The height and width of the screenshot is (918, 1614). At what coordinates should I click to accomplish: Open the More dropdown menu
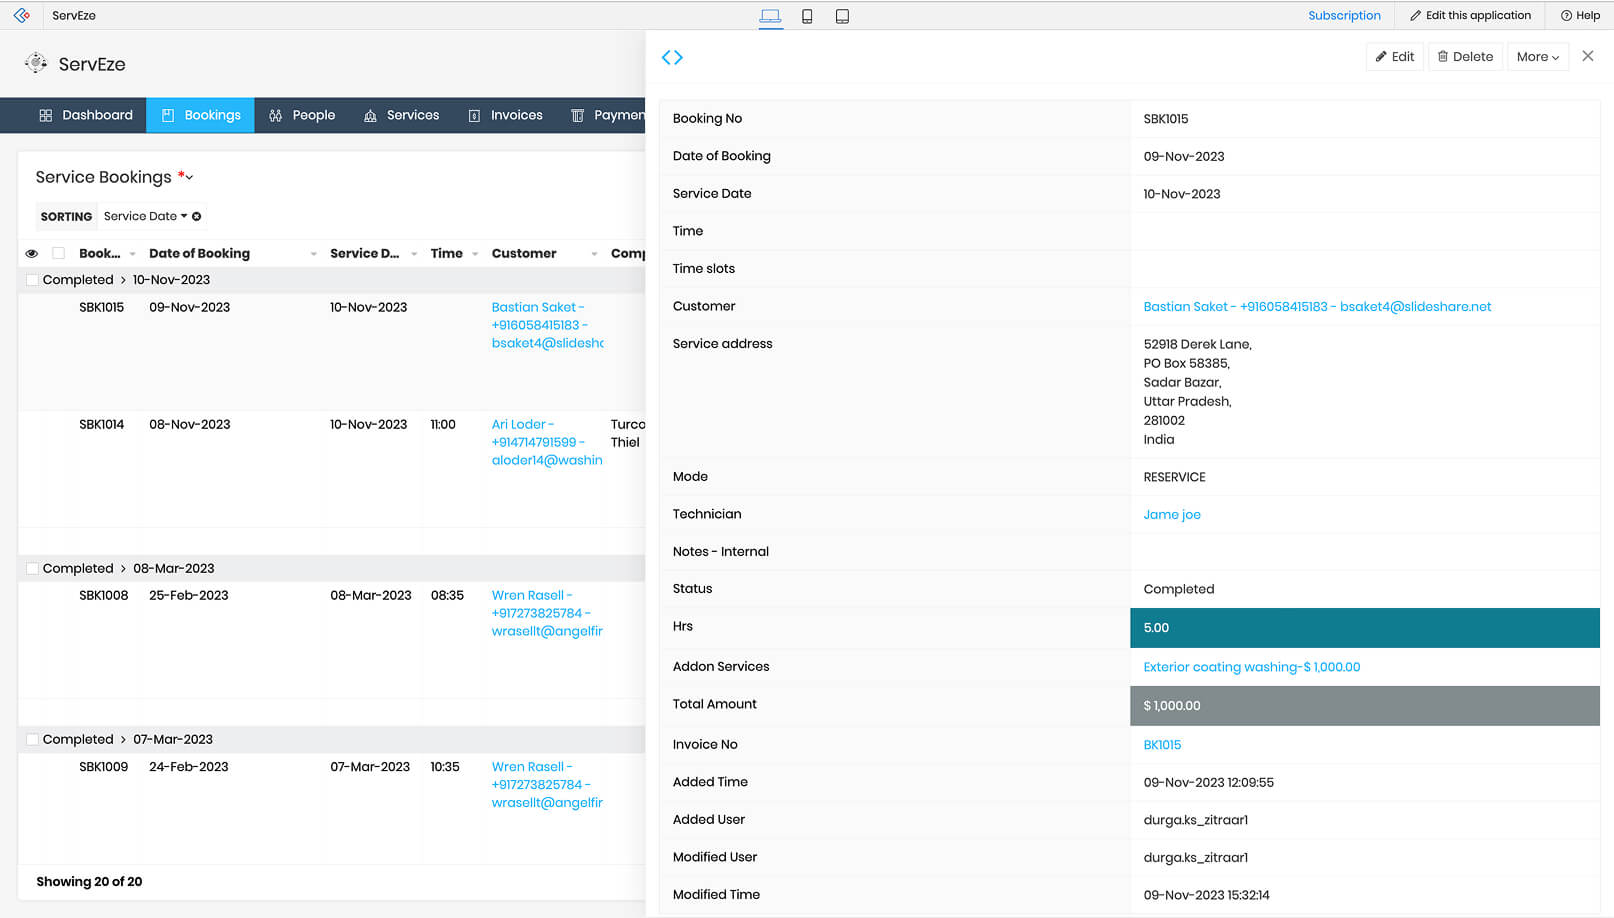click(x=1537, y=57)
